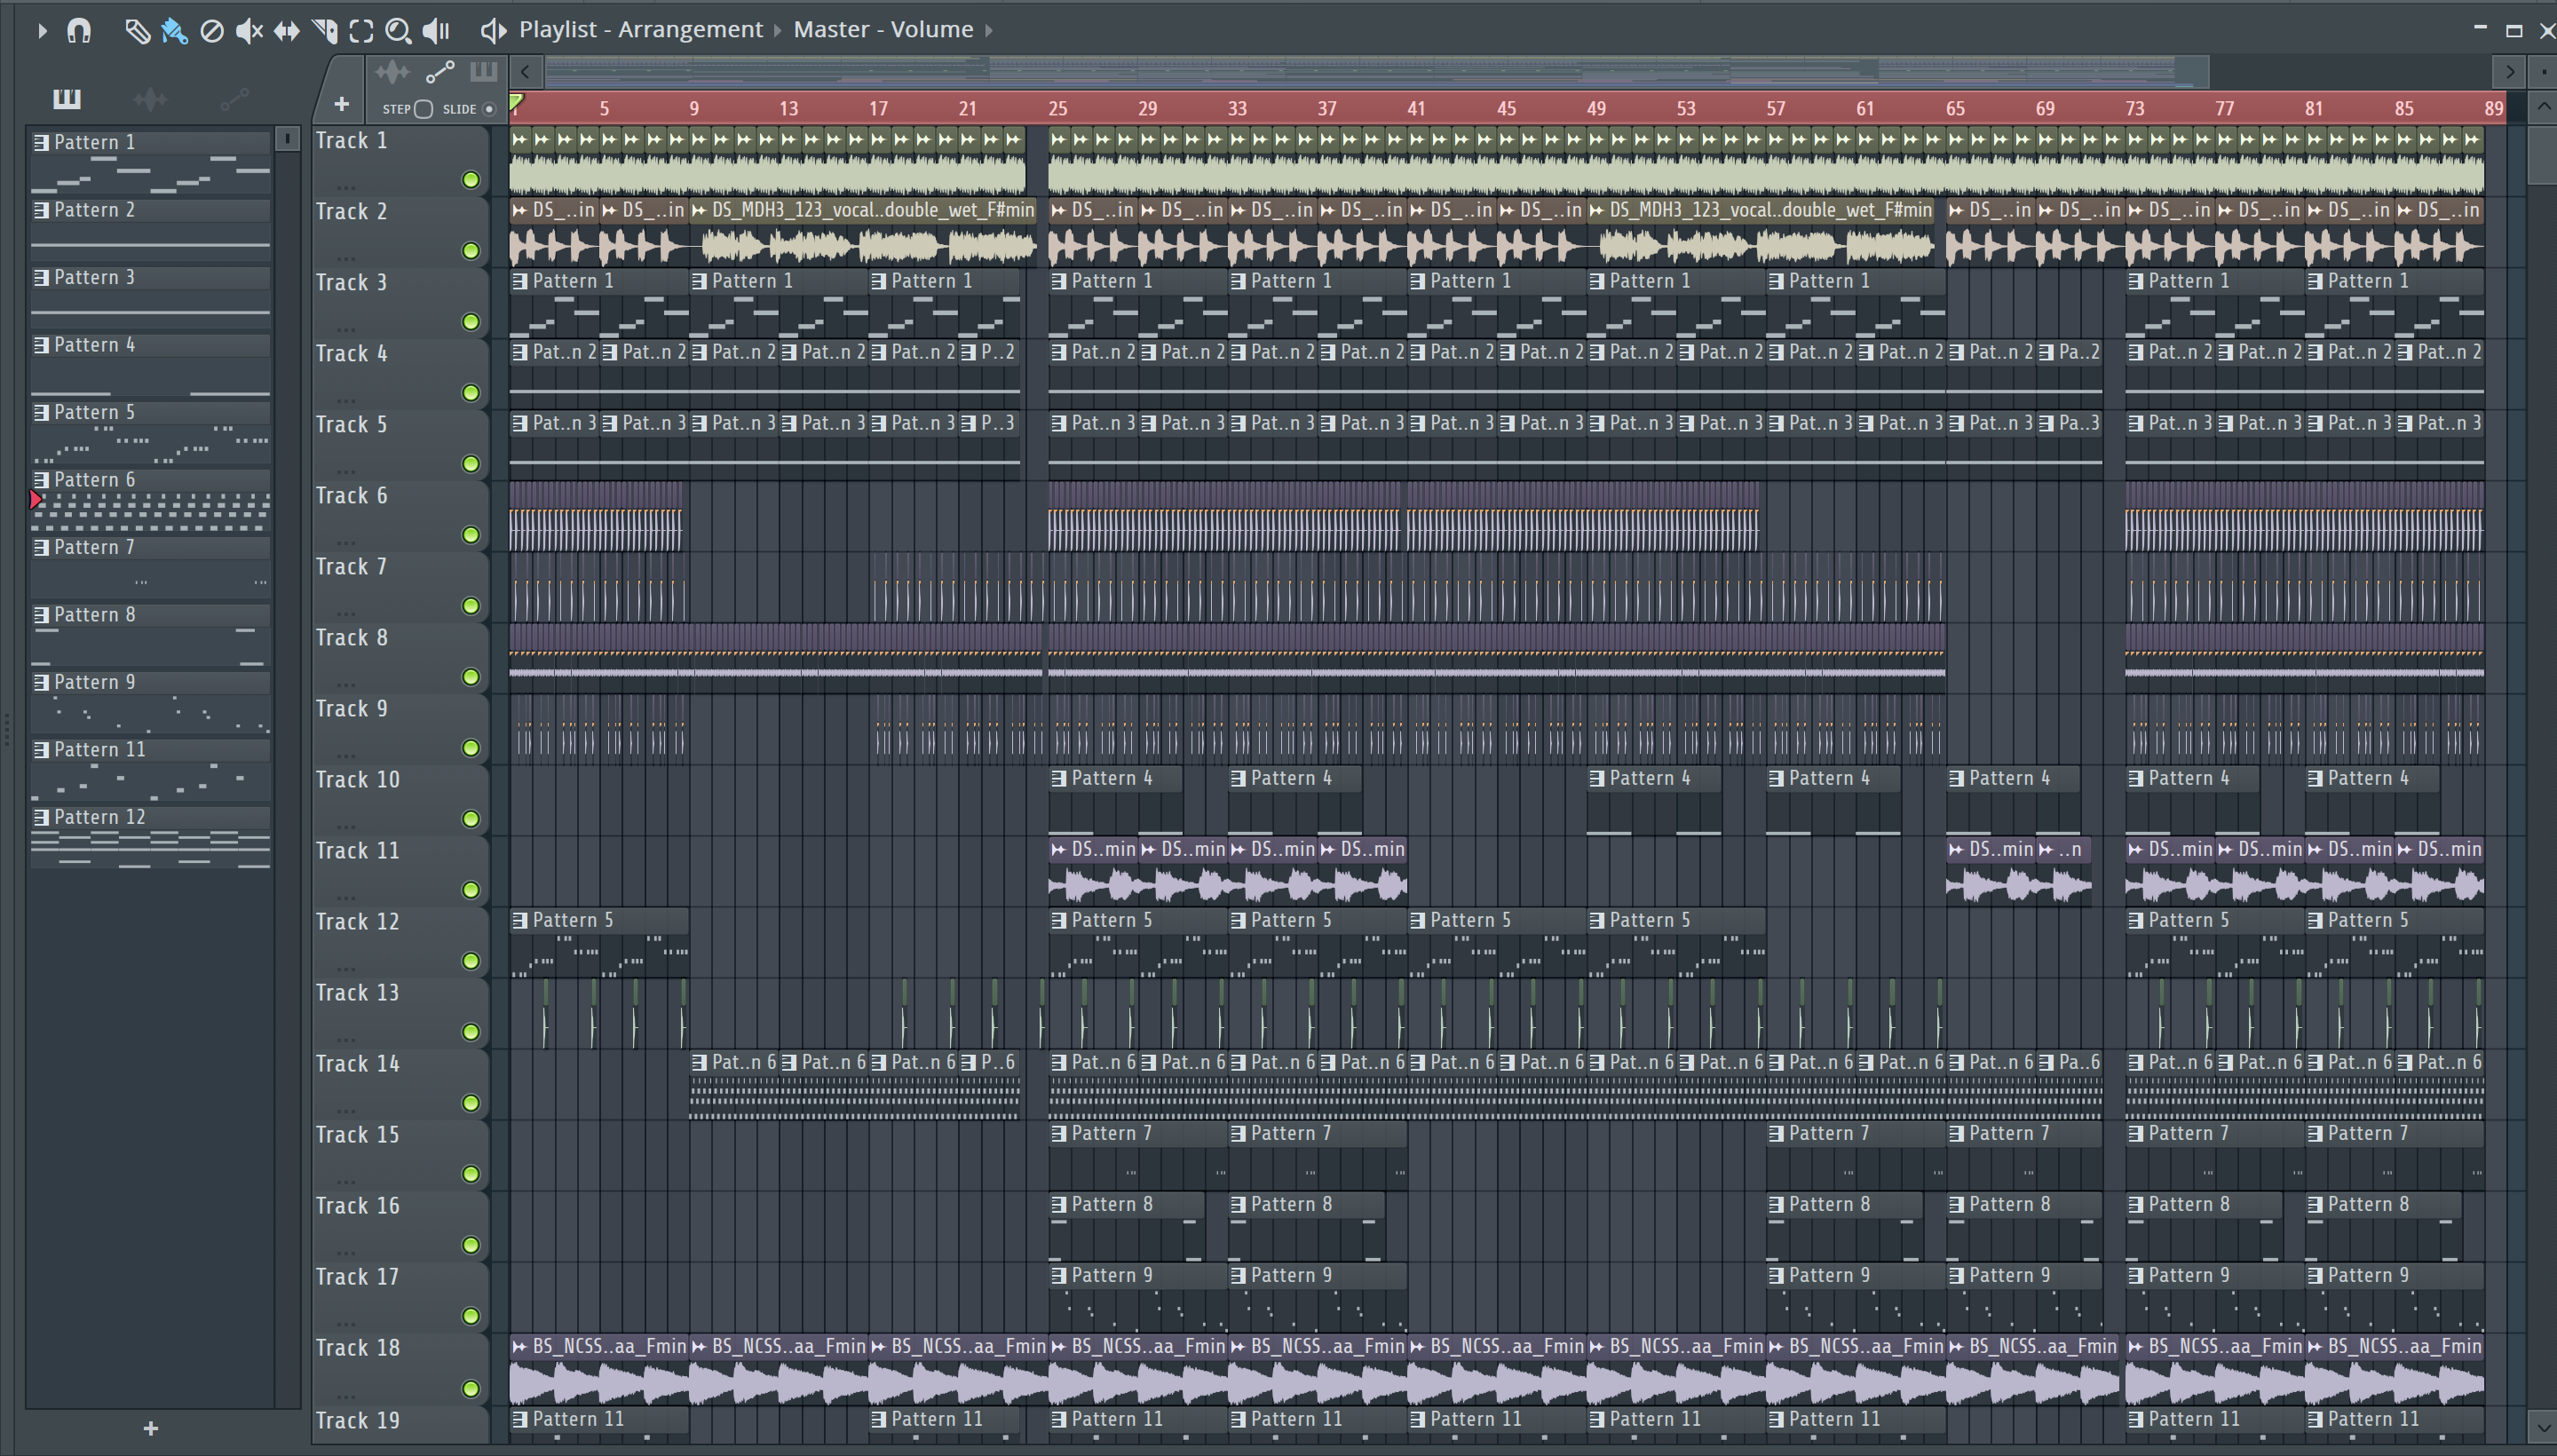Viewport: 2557px width, 1456px height.
Task: Open clip menu of Pattern 5 on Track 12 start
Action: pos(520,921)
